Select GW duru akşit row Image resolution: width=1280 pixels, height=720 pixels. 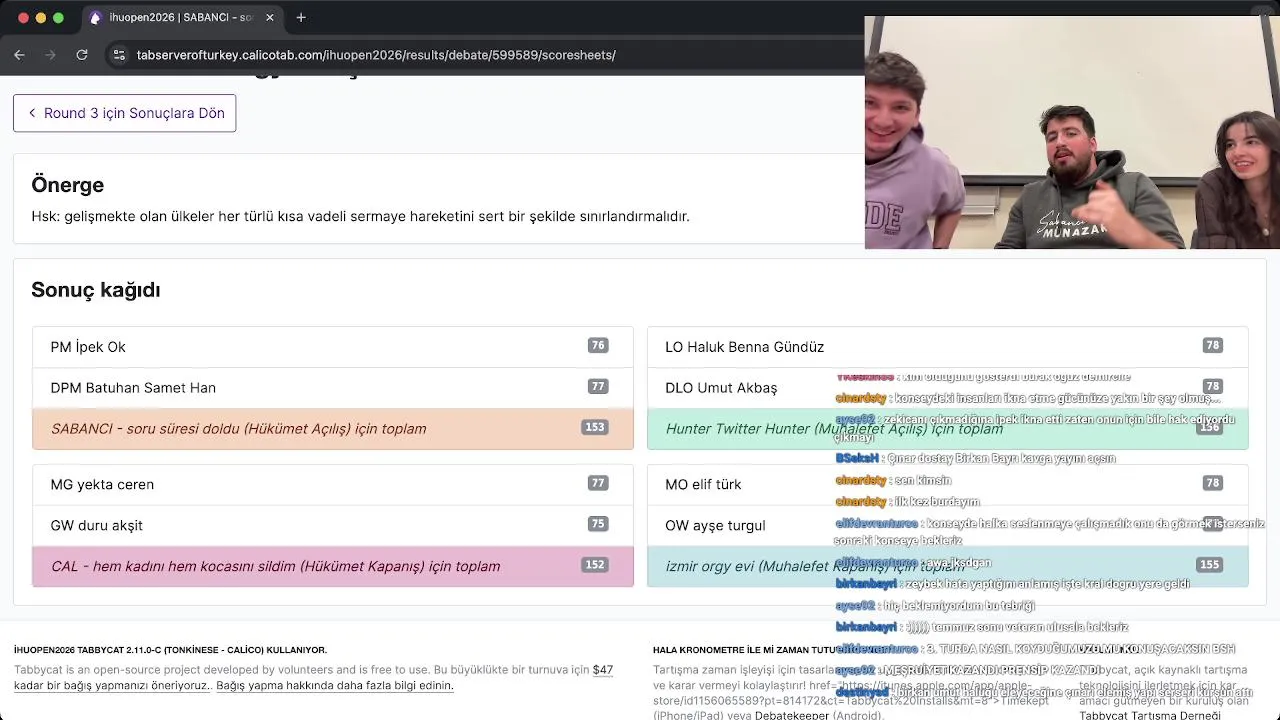click(x=333, y=525)
